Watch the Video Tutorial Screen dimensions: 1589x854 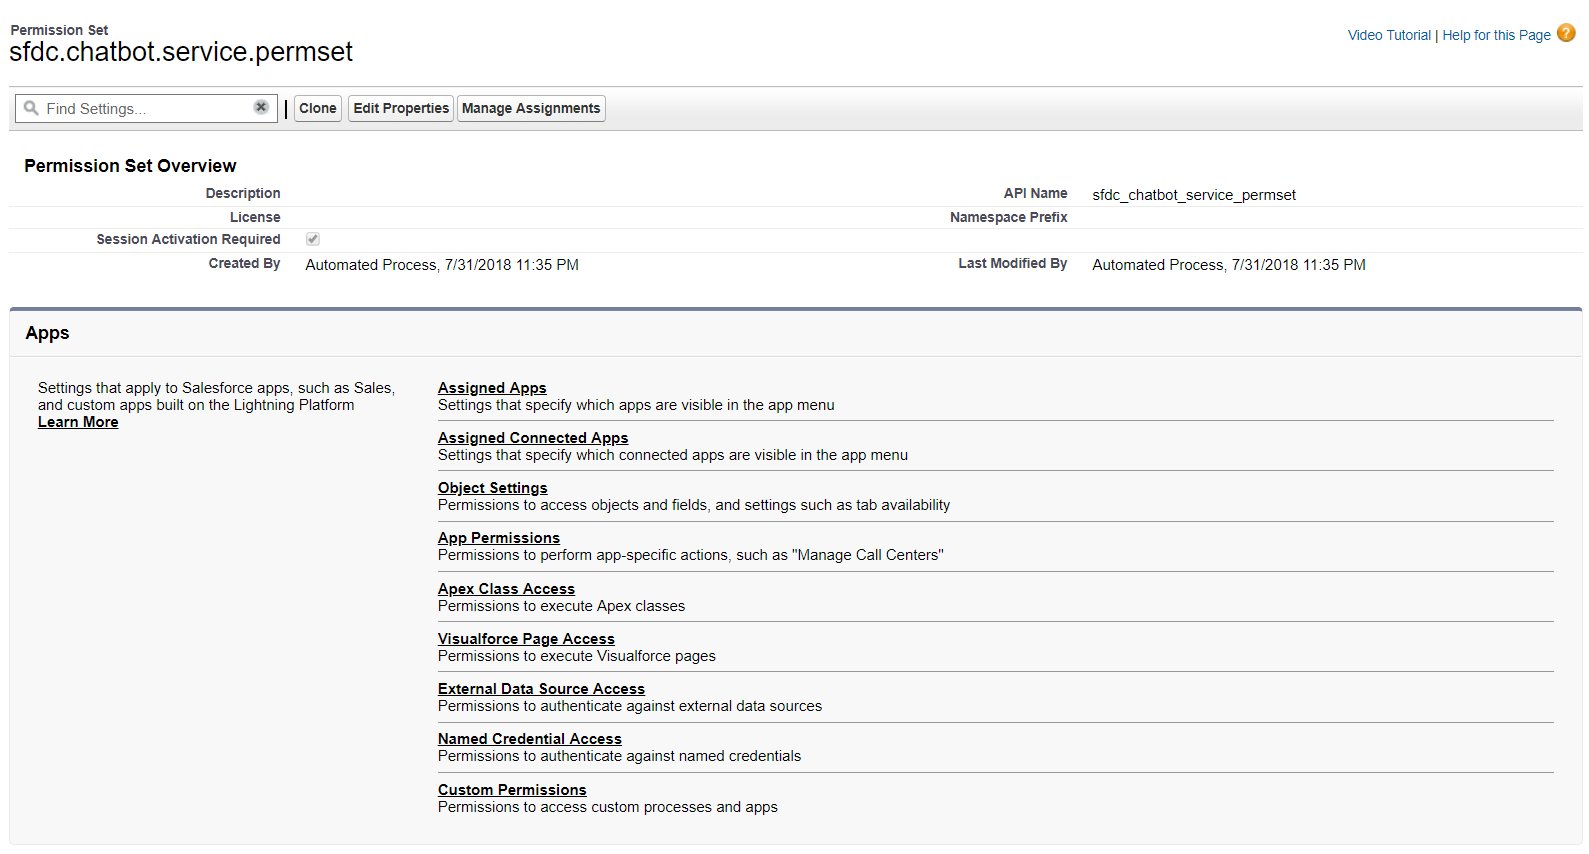[x=1389, y=35]
